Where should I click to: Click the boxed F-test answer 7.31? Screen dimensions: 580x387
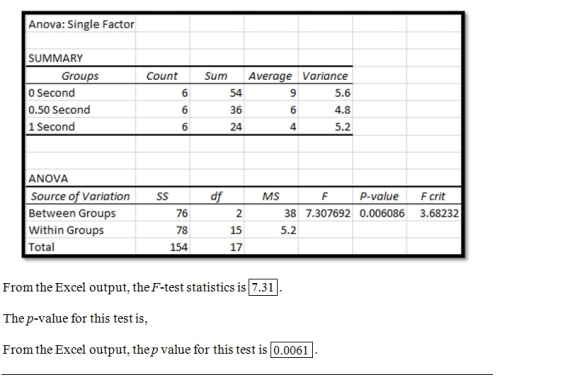263,287
